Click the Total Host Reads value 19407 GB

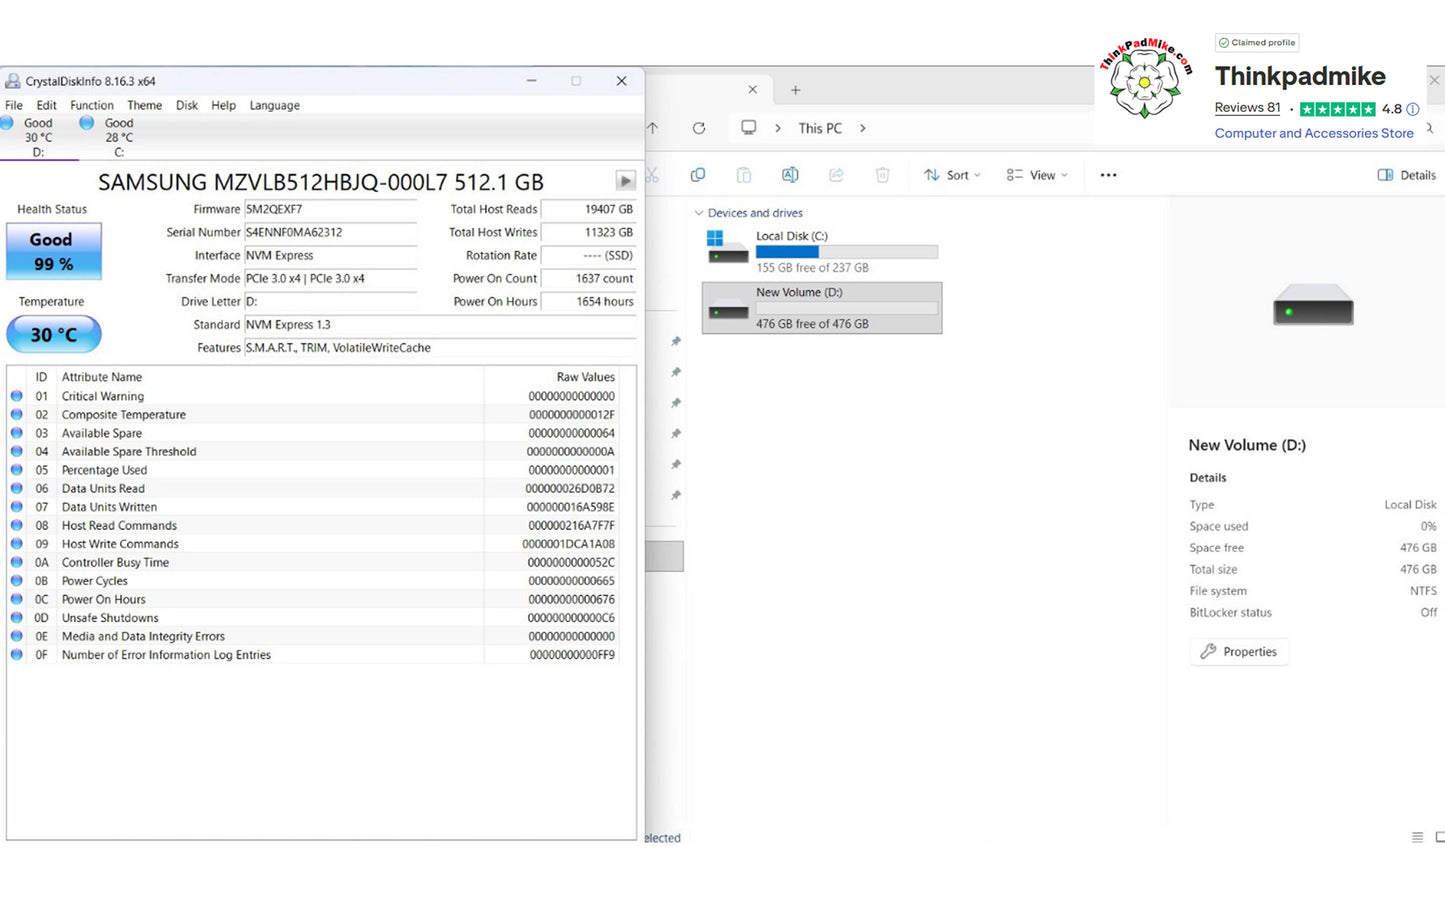click(x=588, y=209)
